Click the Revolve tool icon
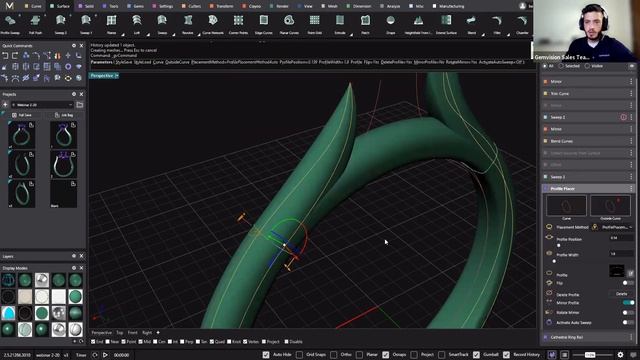 (x=188, y=20)
